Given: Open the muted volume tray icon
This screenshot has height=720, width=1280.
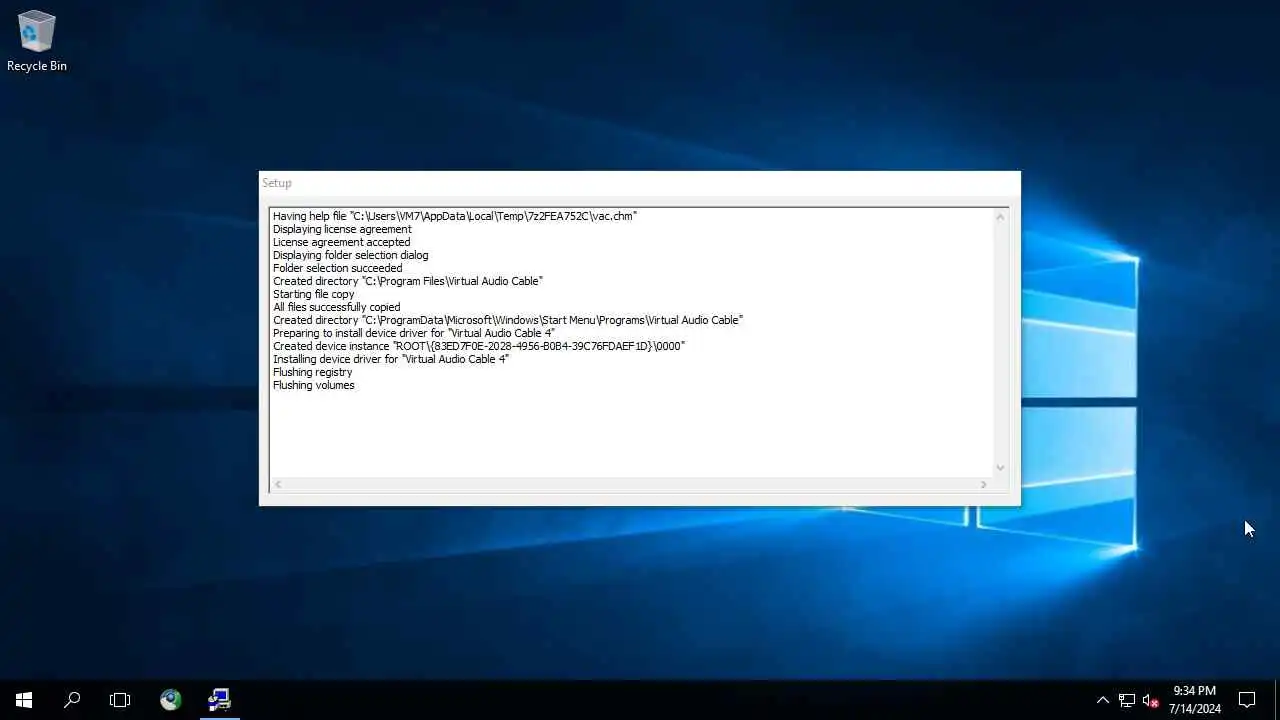Looking at the screenshot, I should [1150, 700].
